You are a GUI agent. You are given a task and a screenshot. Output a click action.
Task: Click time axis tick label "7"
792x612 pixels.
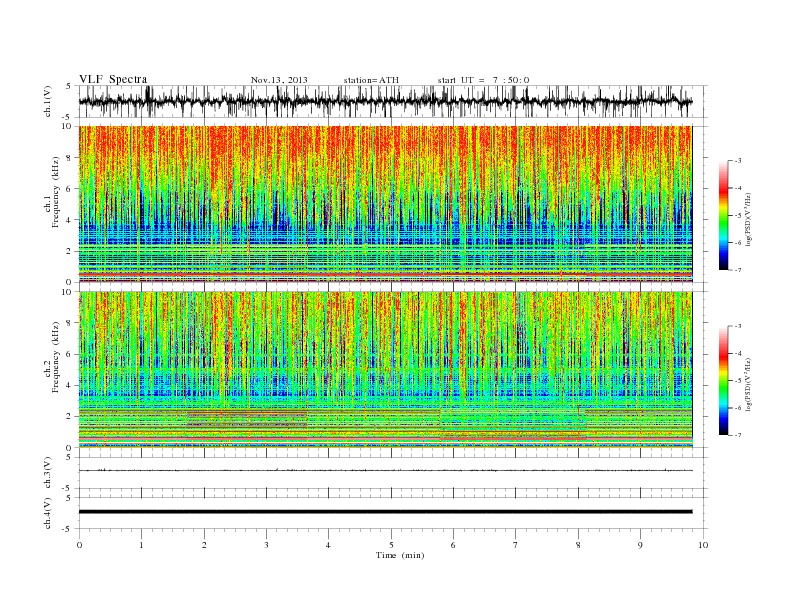coord(516,545)
